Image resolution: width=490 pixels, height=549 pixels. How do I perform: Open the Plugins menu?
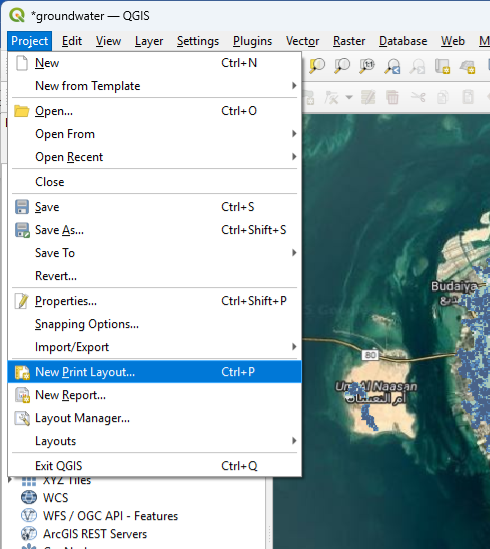pyautogui.click(x=252, y=41)
